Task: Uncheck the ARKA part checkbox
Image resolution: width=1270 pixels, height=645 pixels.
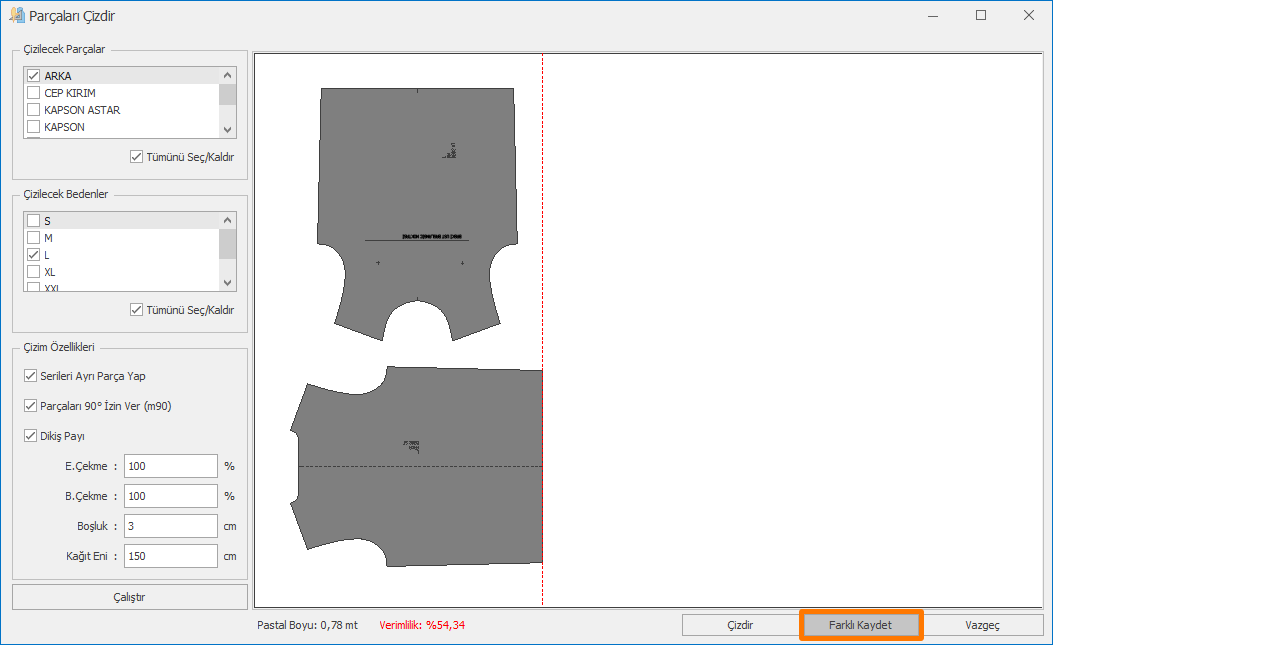Action: click(x=34, y=76)
